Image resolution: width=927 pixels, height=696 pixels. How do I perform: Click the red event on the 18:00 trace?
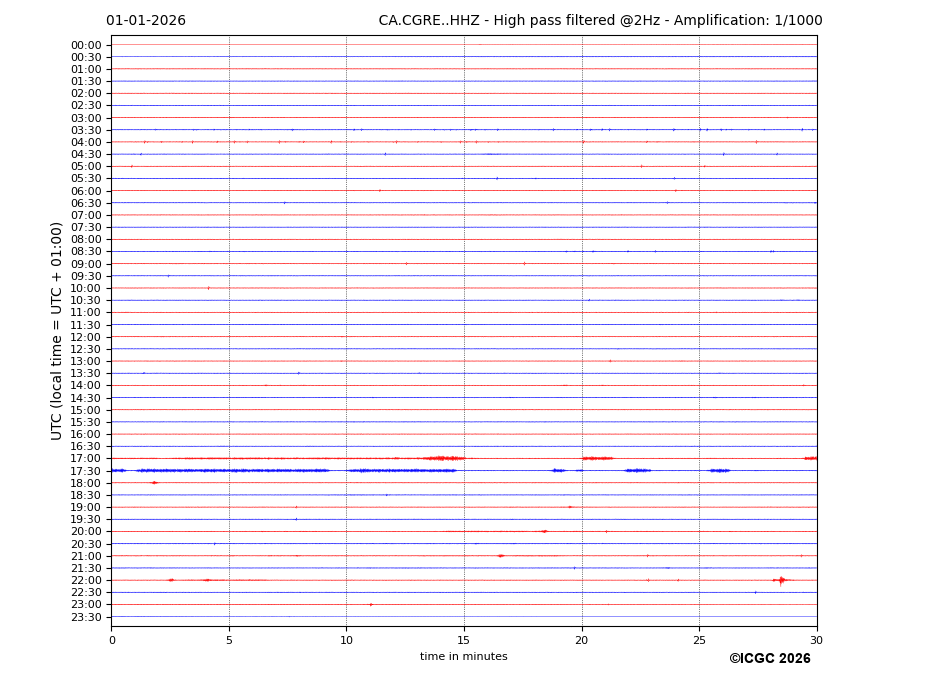click(x=154, y=482)
